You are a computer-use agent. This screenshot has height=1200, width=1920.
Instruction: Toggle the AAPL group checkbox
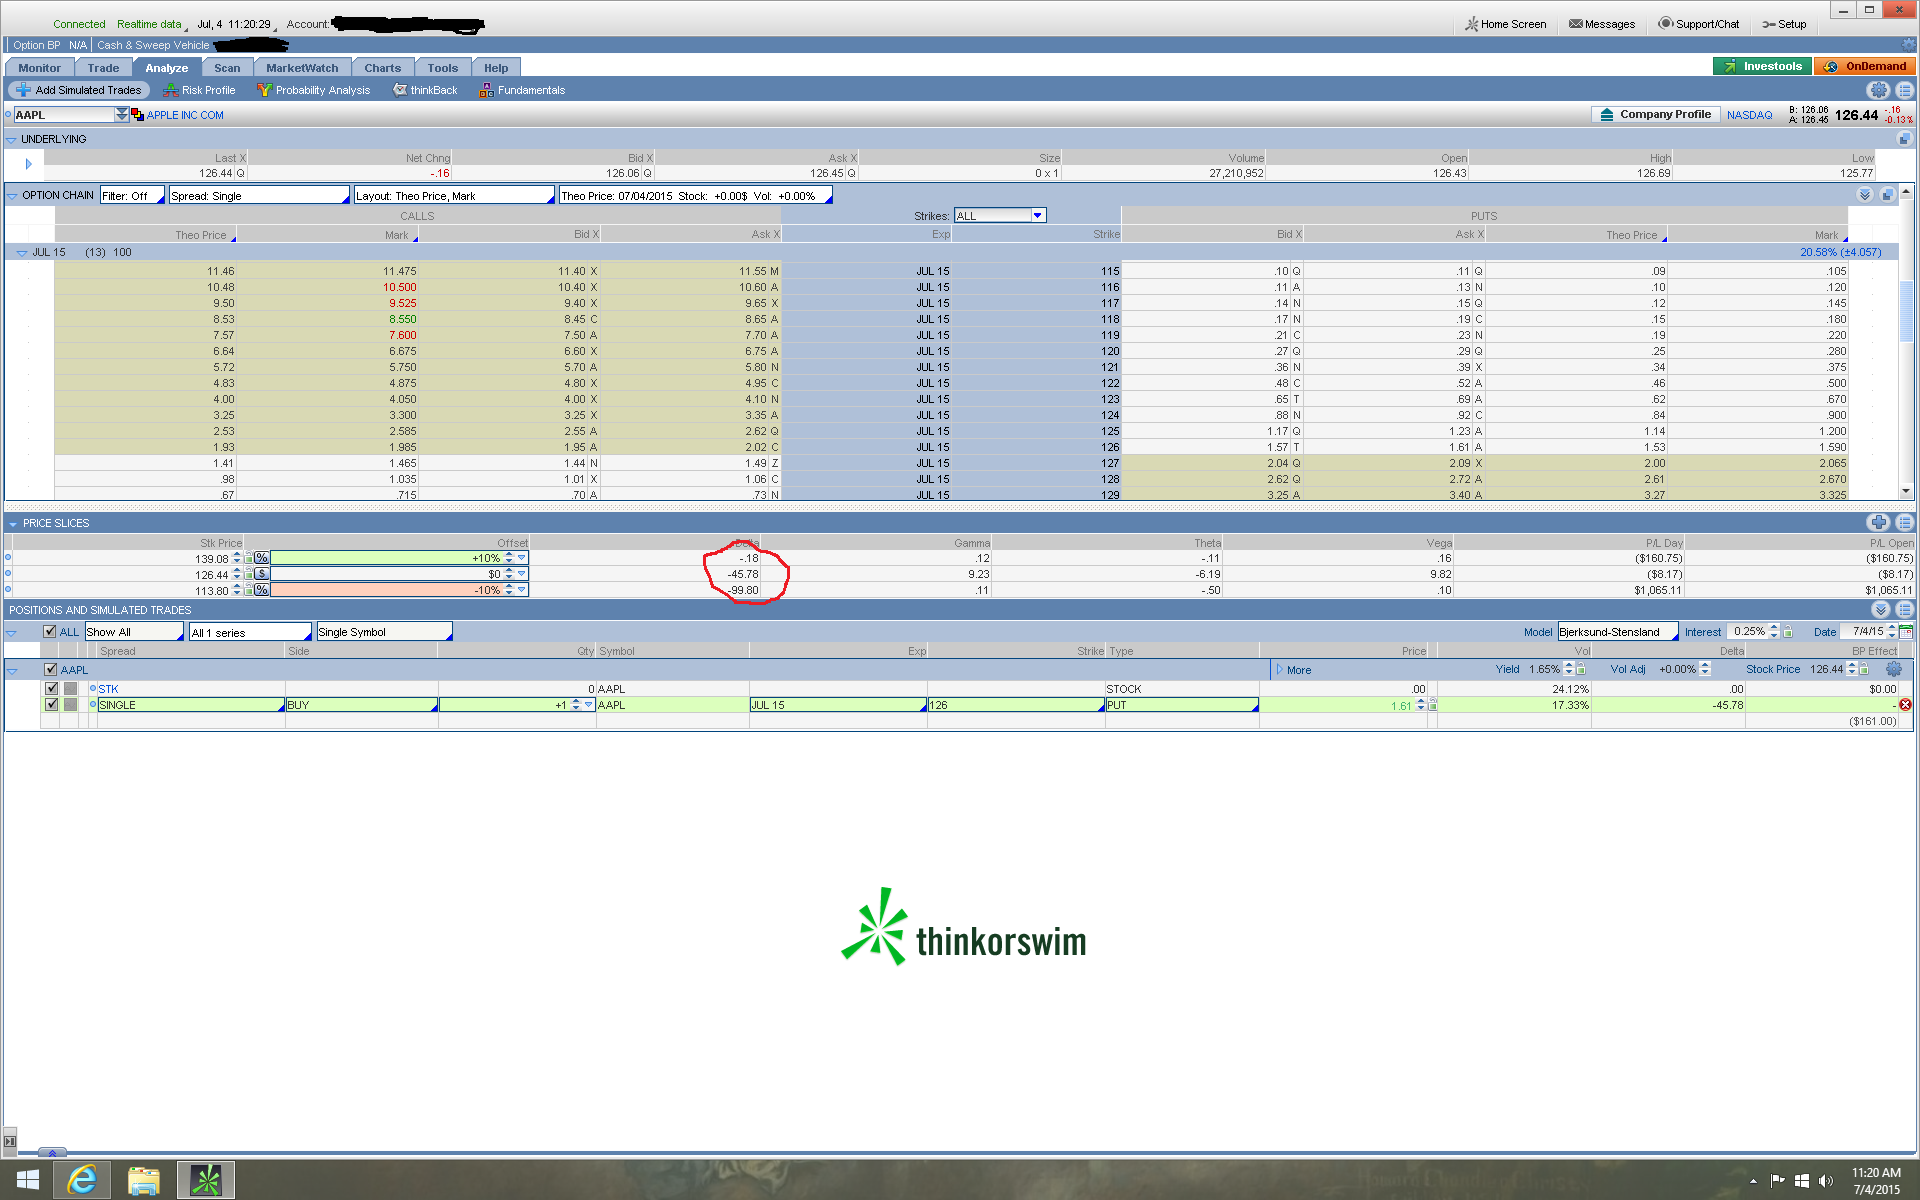(x=50, y=670)
